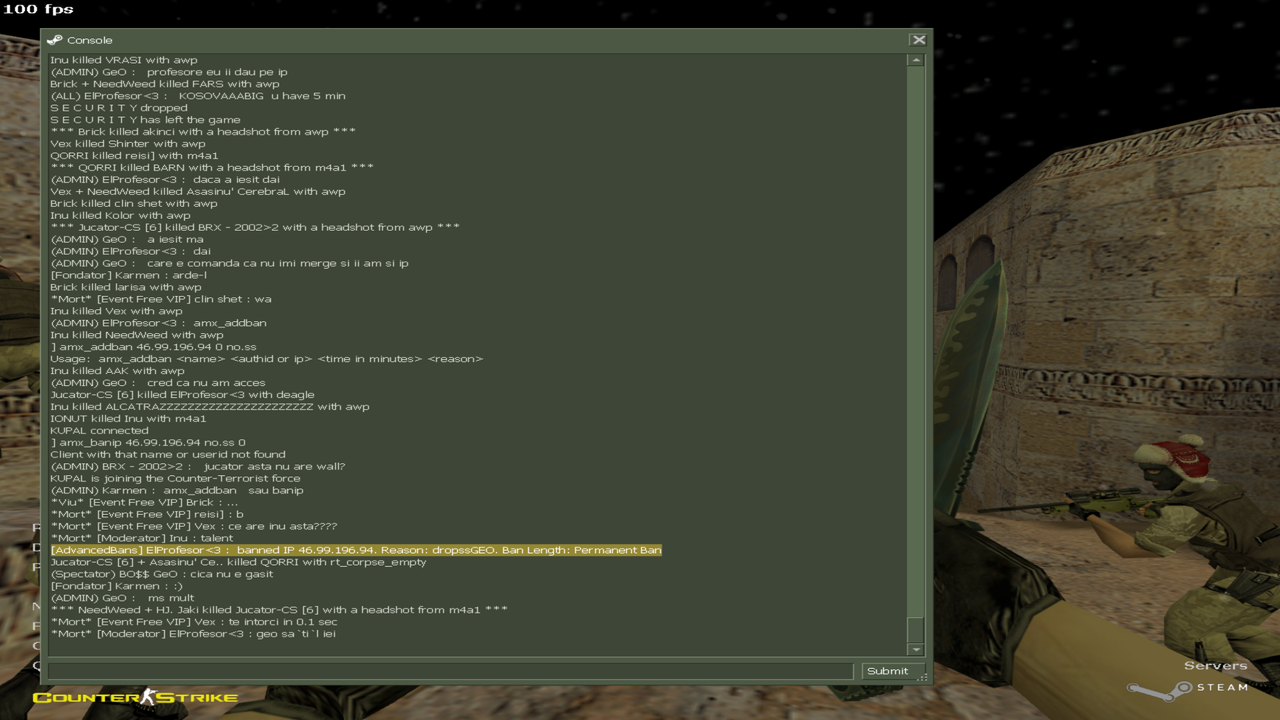
Task: Click the Steam icon on the Console title bar
Action: pyautogui.click(x=57, y=40)
